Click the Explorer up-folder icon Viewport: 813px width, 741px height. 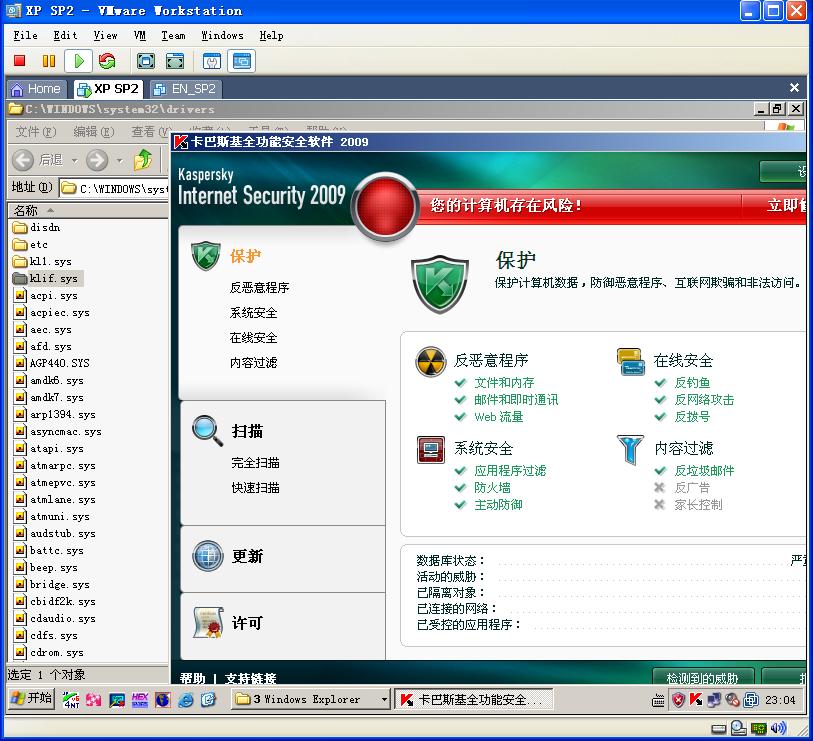pyautogui.click(x=143, y=160)
